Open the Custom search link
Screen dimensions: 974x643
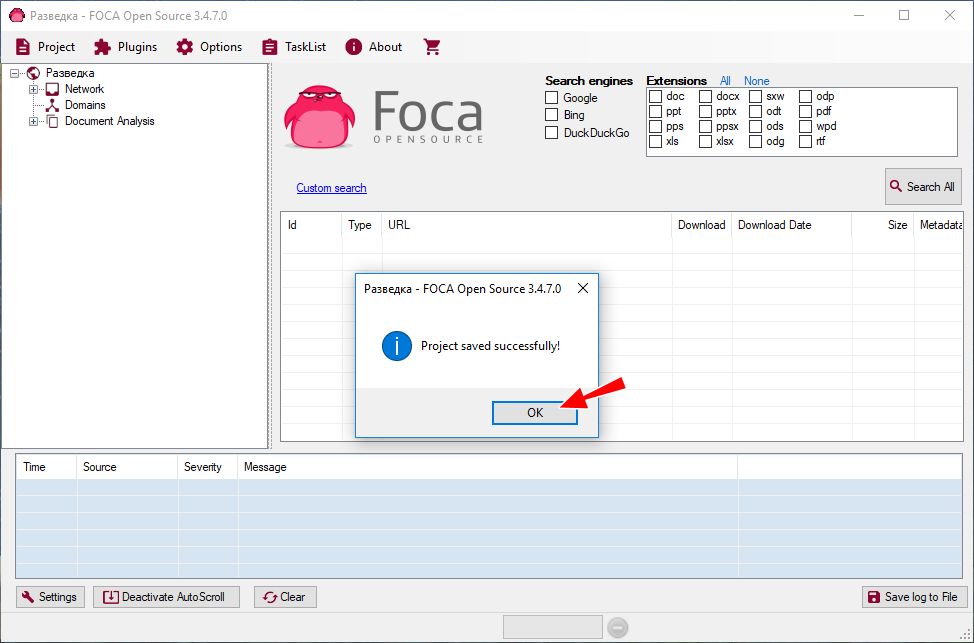331,188
